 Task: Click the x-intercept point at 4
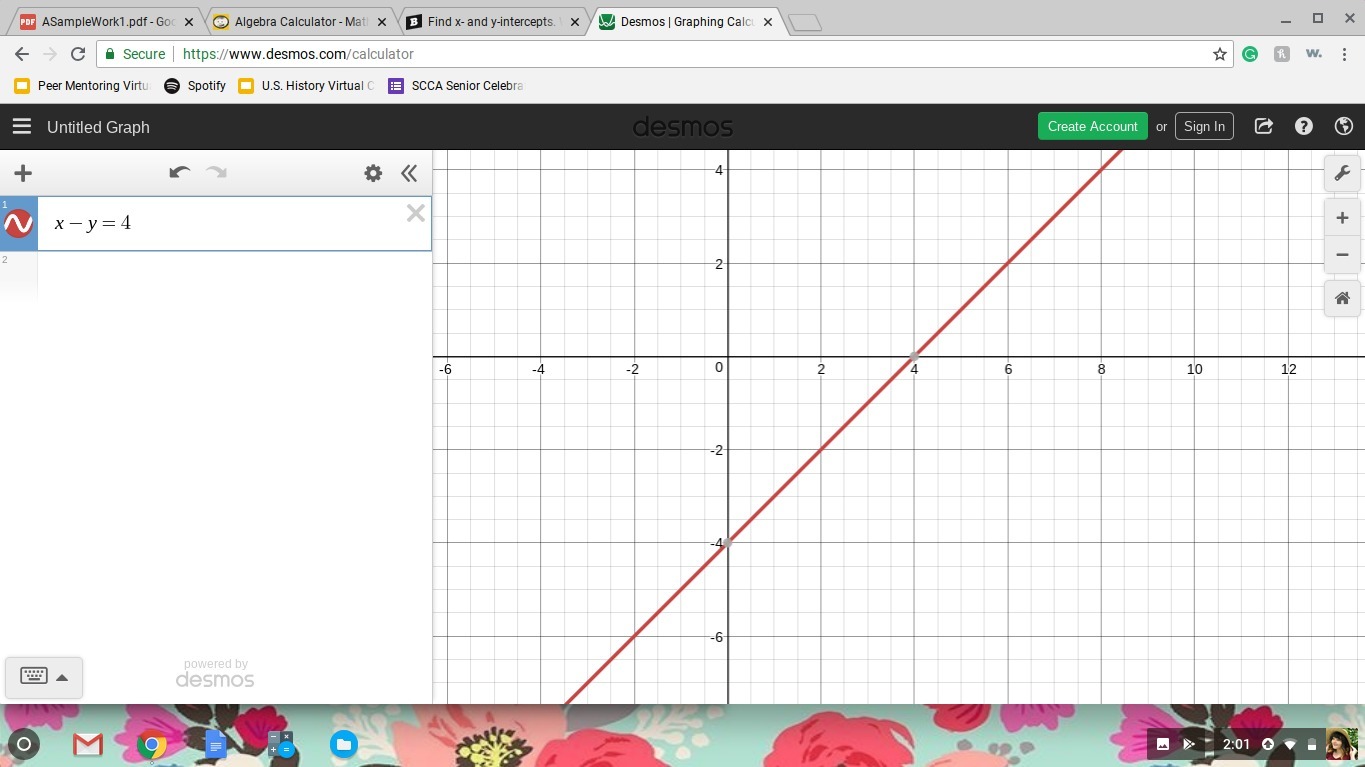pyautogui.click(x=914, y=356)
